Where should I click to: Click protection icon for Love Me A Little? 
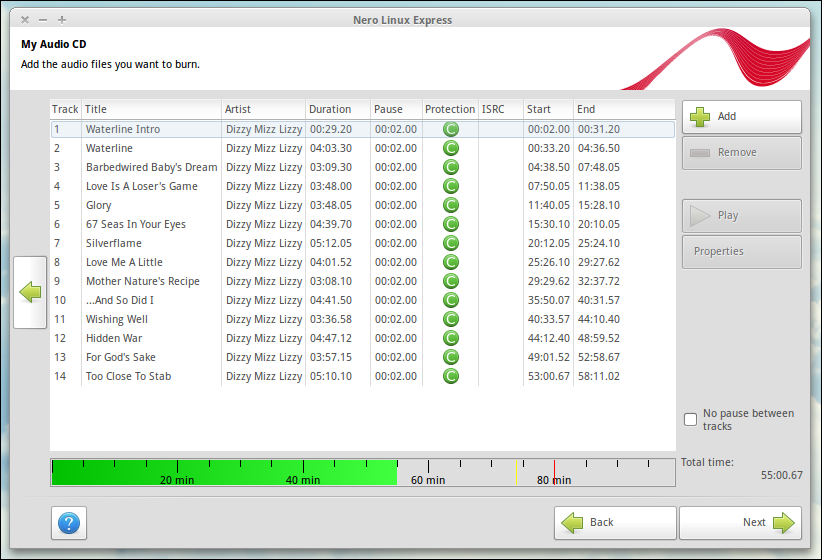pos(450,262)
